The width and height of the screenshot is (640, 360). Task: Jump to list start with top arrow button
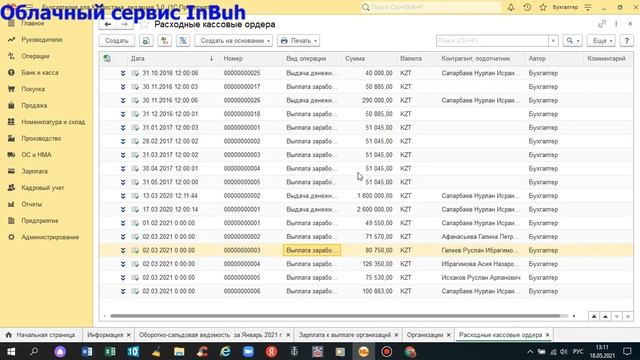pyautogui.click(x=594, y=316)
